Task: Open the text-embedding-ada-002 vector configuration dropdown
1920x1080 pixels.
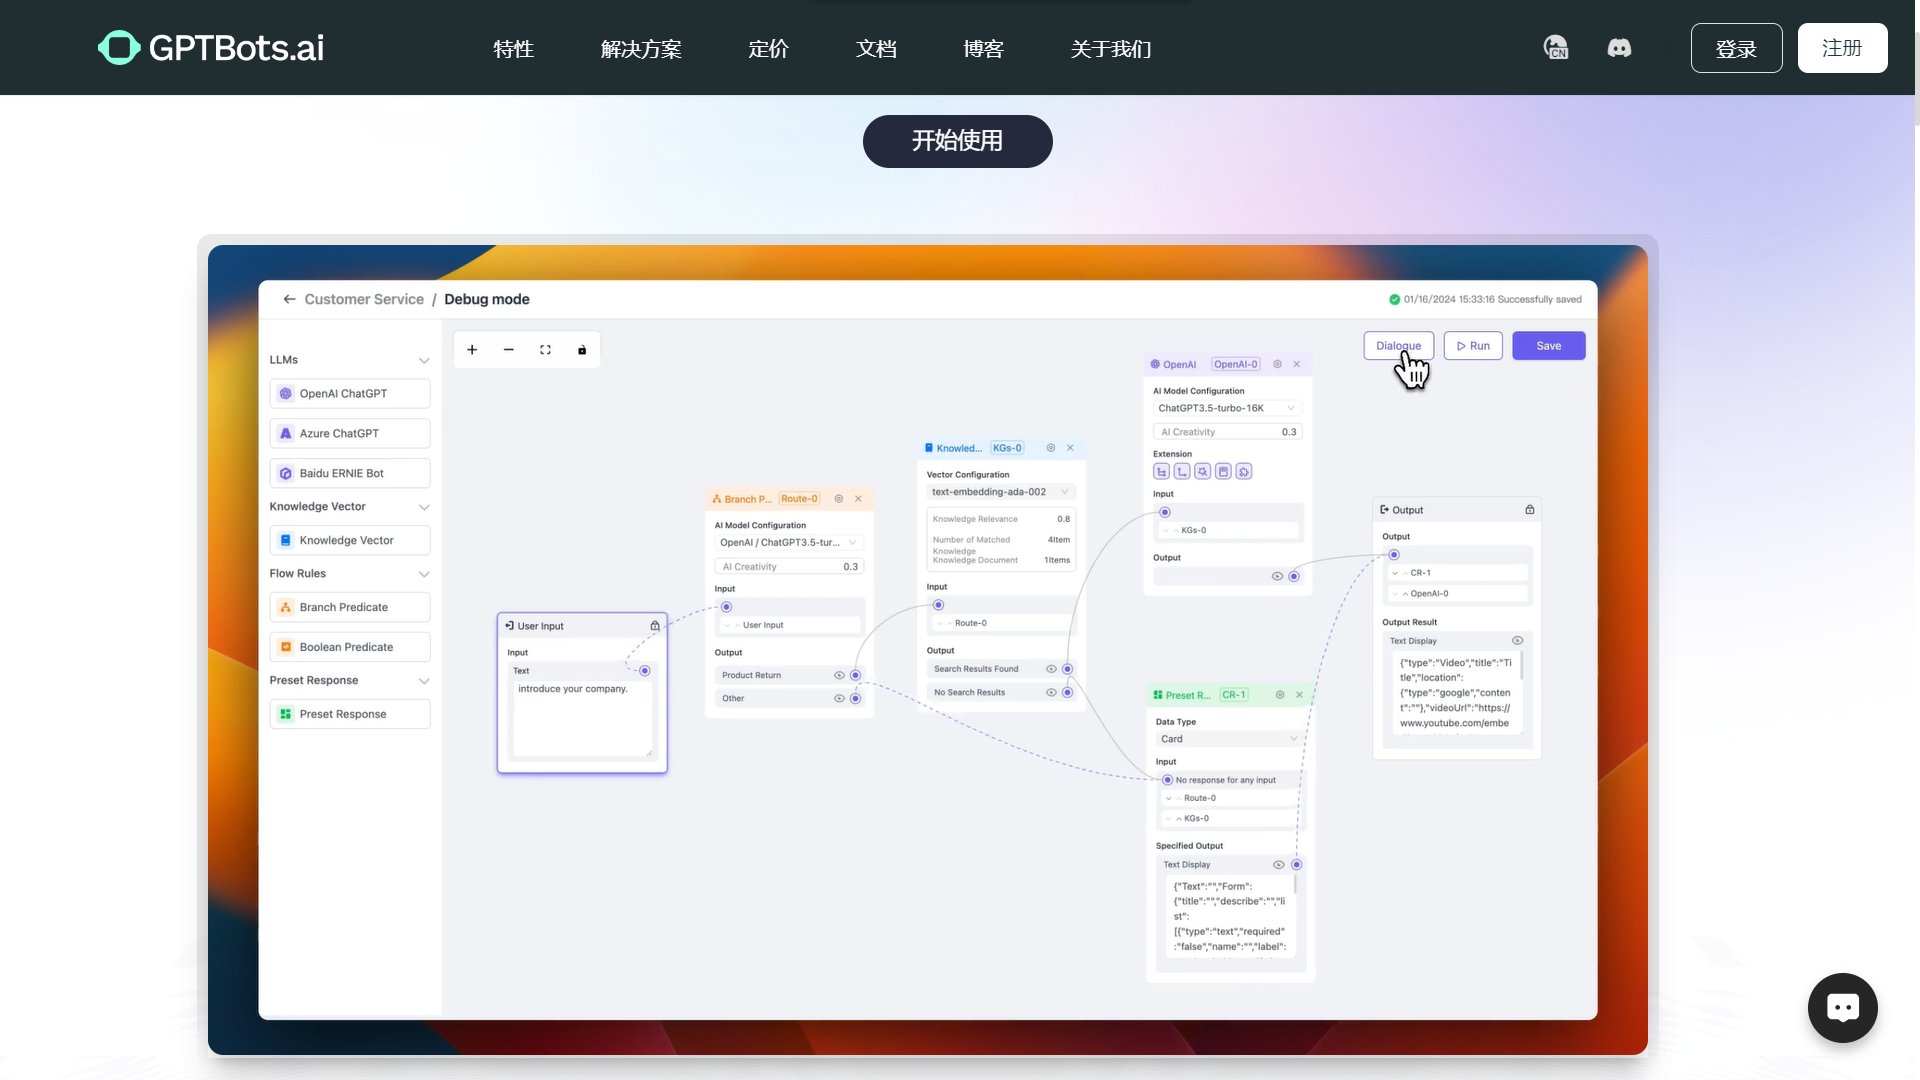Action: [999, 491]
